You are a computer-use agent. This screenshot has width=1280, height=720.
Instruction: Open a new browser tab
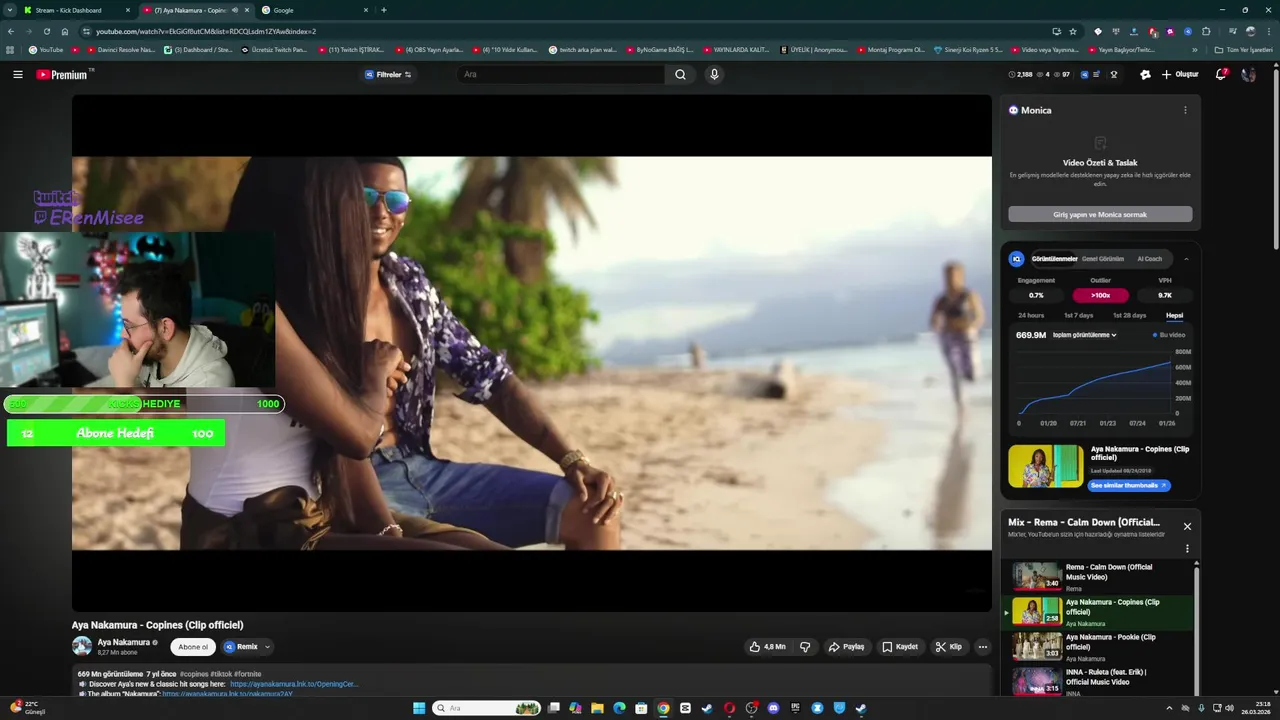click(x=384, y=10)
